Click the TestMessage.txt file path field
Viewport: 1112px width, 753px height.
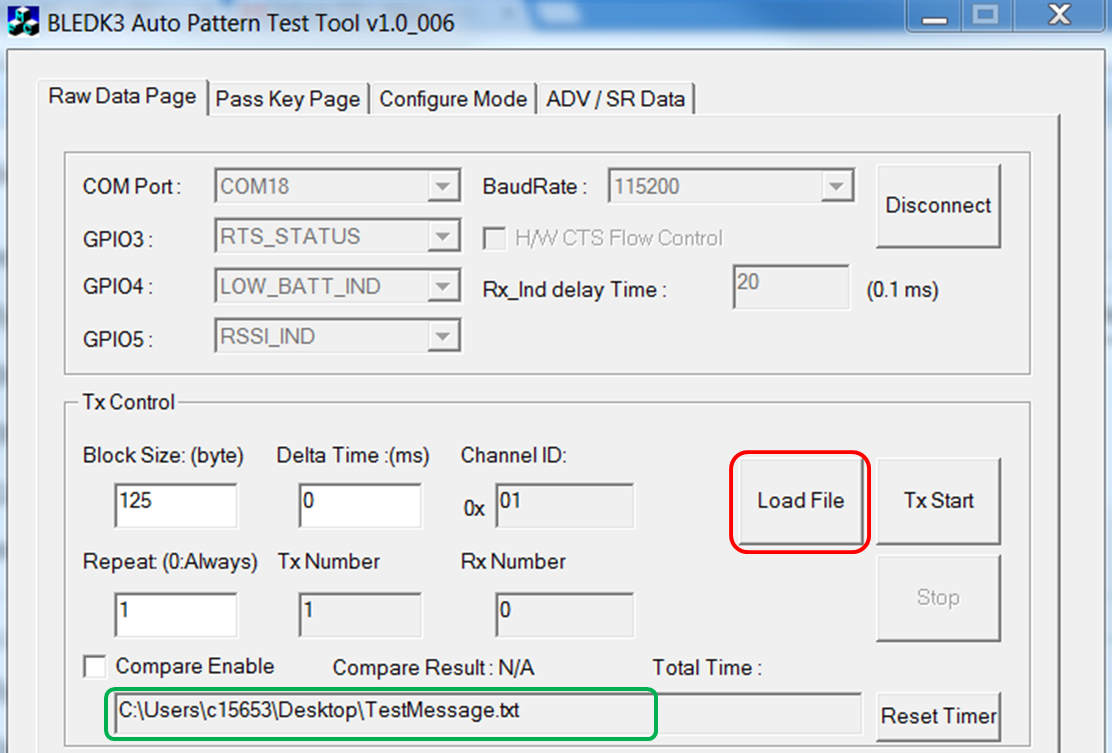[380, 712]
